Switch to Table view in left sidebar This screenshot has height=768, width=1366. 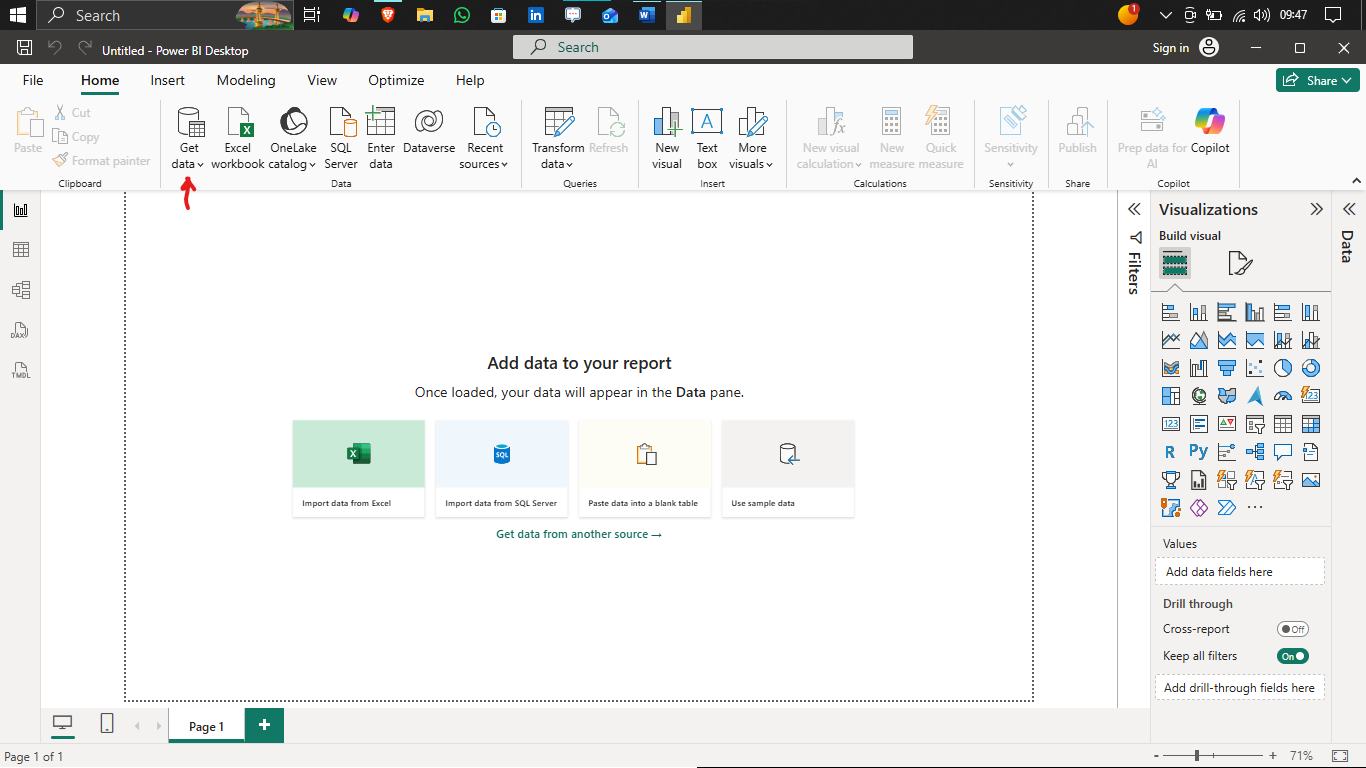(x=20, y=250)
